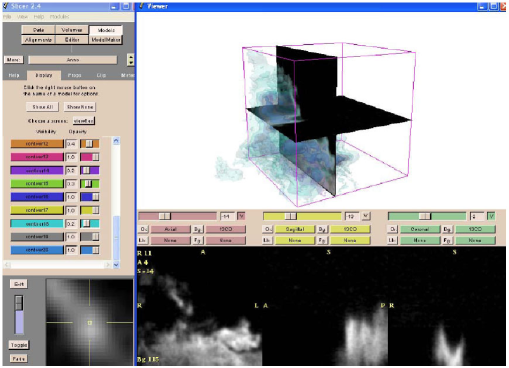Toggle the Coronal slice visibility V button
Image resolution: width=509 pixels, height=368 pixels.
(491, 217)
